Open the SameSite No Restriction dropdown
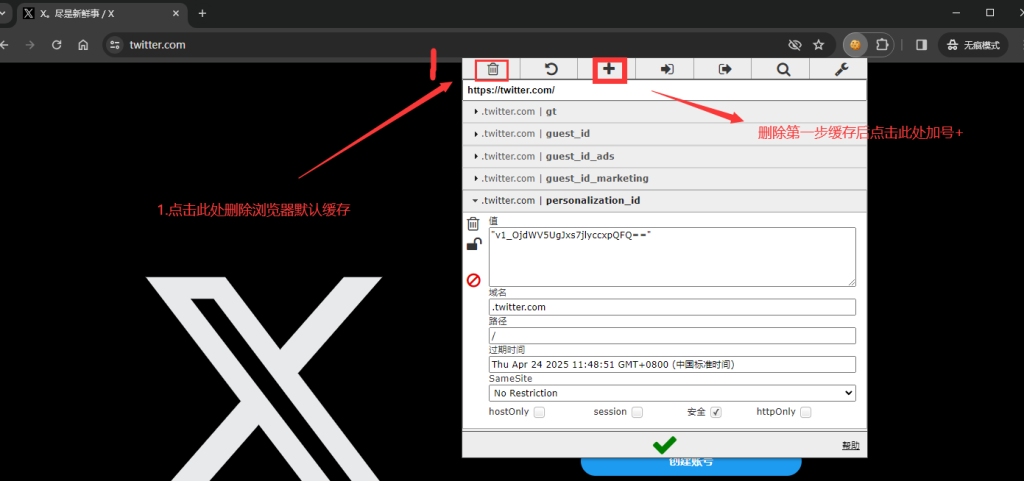 tap(672, 393)
